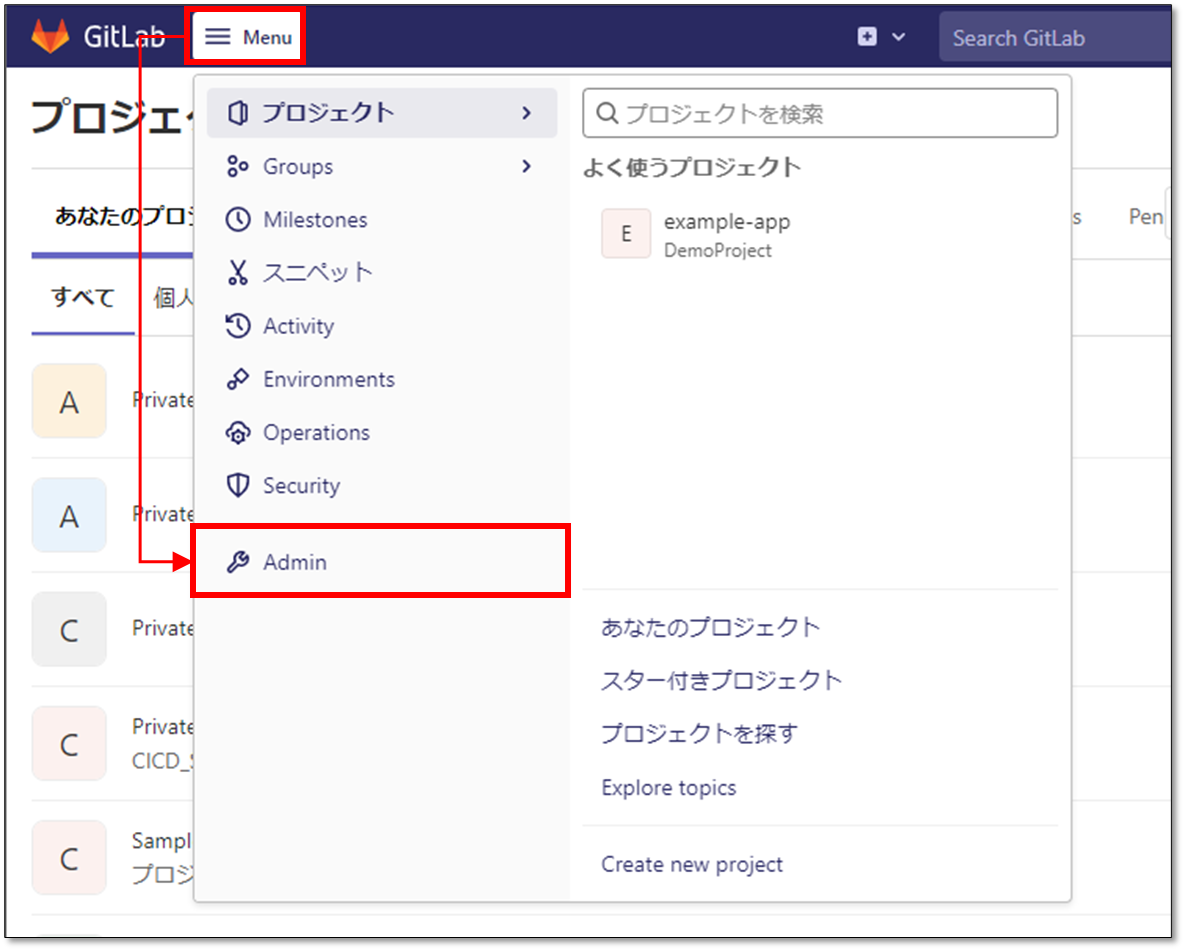Screen dimensions: 1185x951
Task: Open the Explore topics link
Action: click(668, 787)
